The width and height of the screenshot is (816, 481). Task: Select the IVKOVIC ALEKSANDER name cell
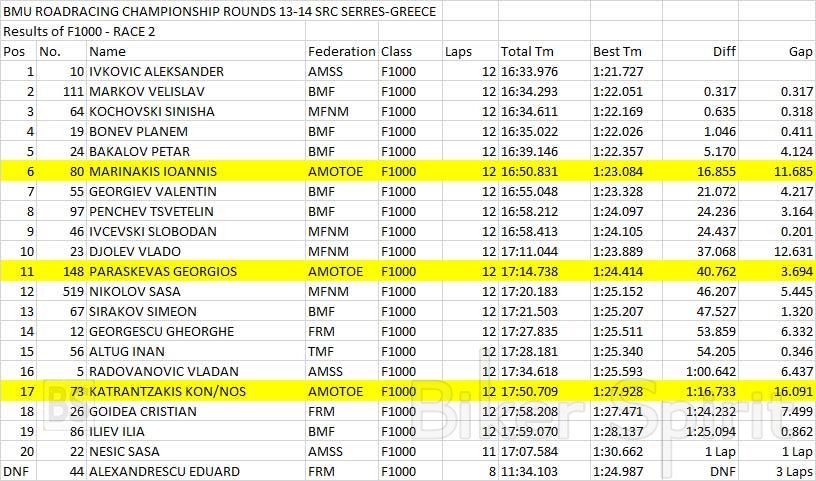pos(156,71)
